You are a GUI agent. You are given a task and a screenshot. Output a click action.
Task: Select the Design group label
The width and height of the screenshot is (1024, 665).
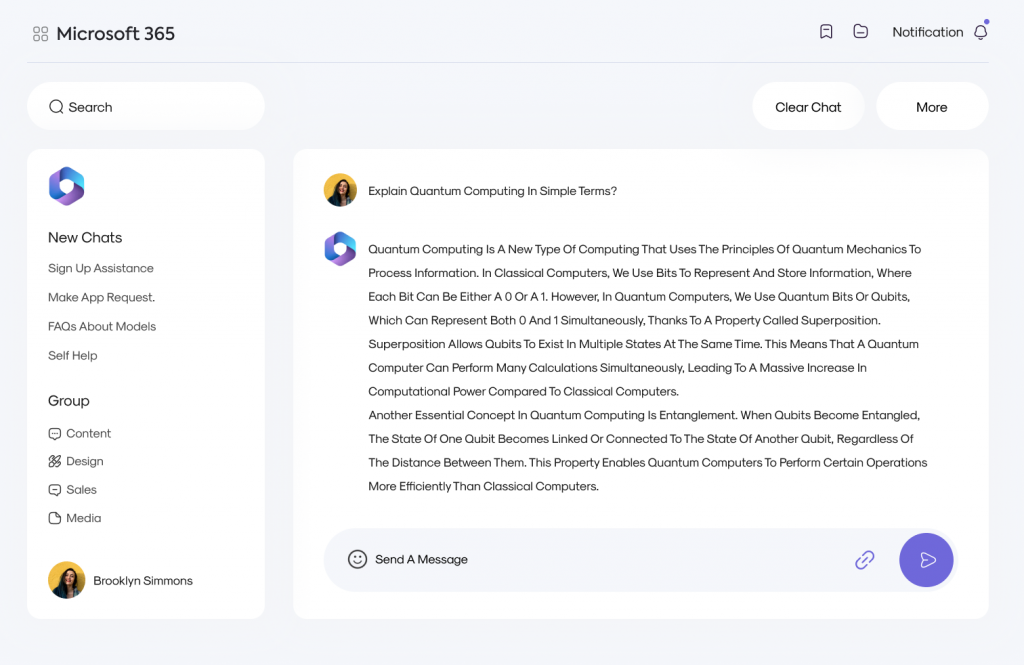[85, 461]
